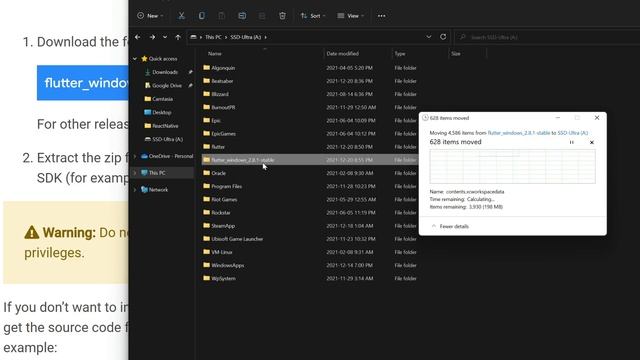This screenshot has height=360, width=640.
Task: Collapse the Quick access section
Action: [135, 59]
